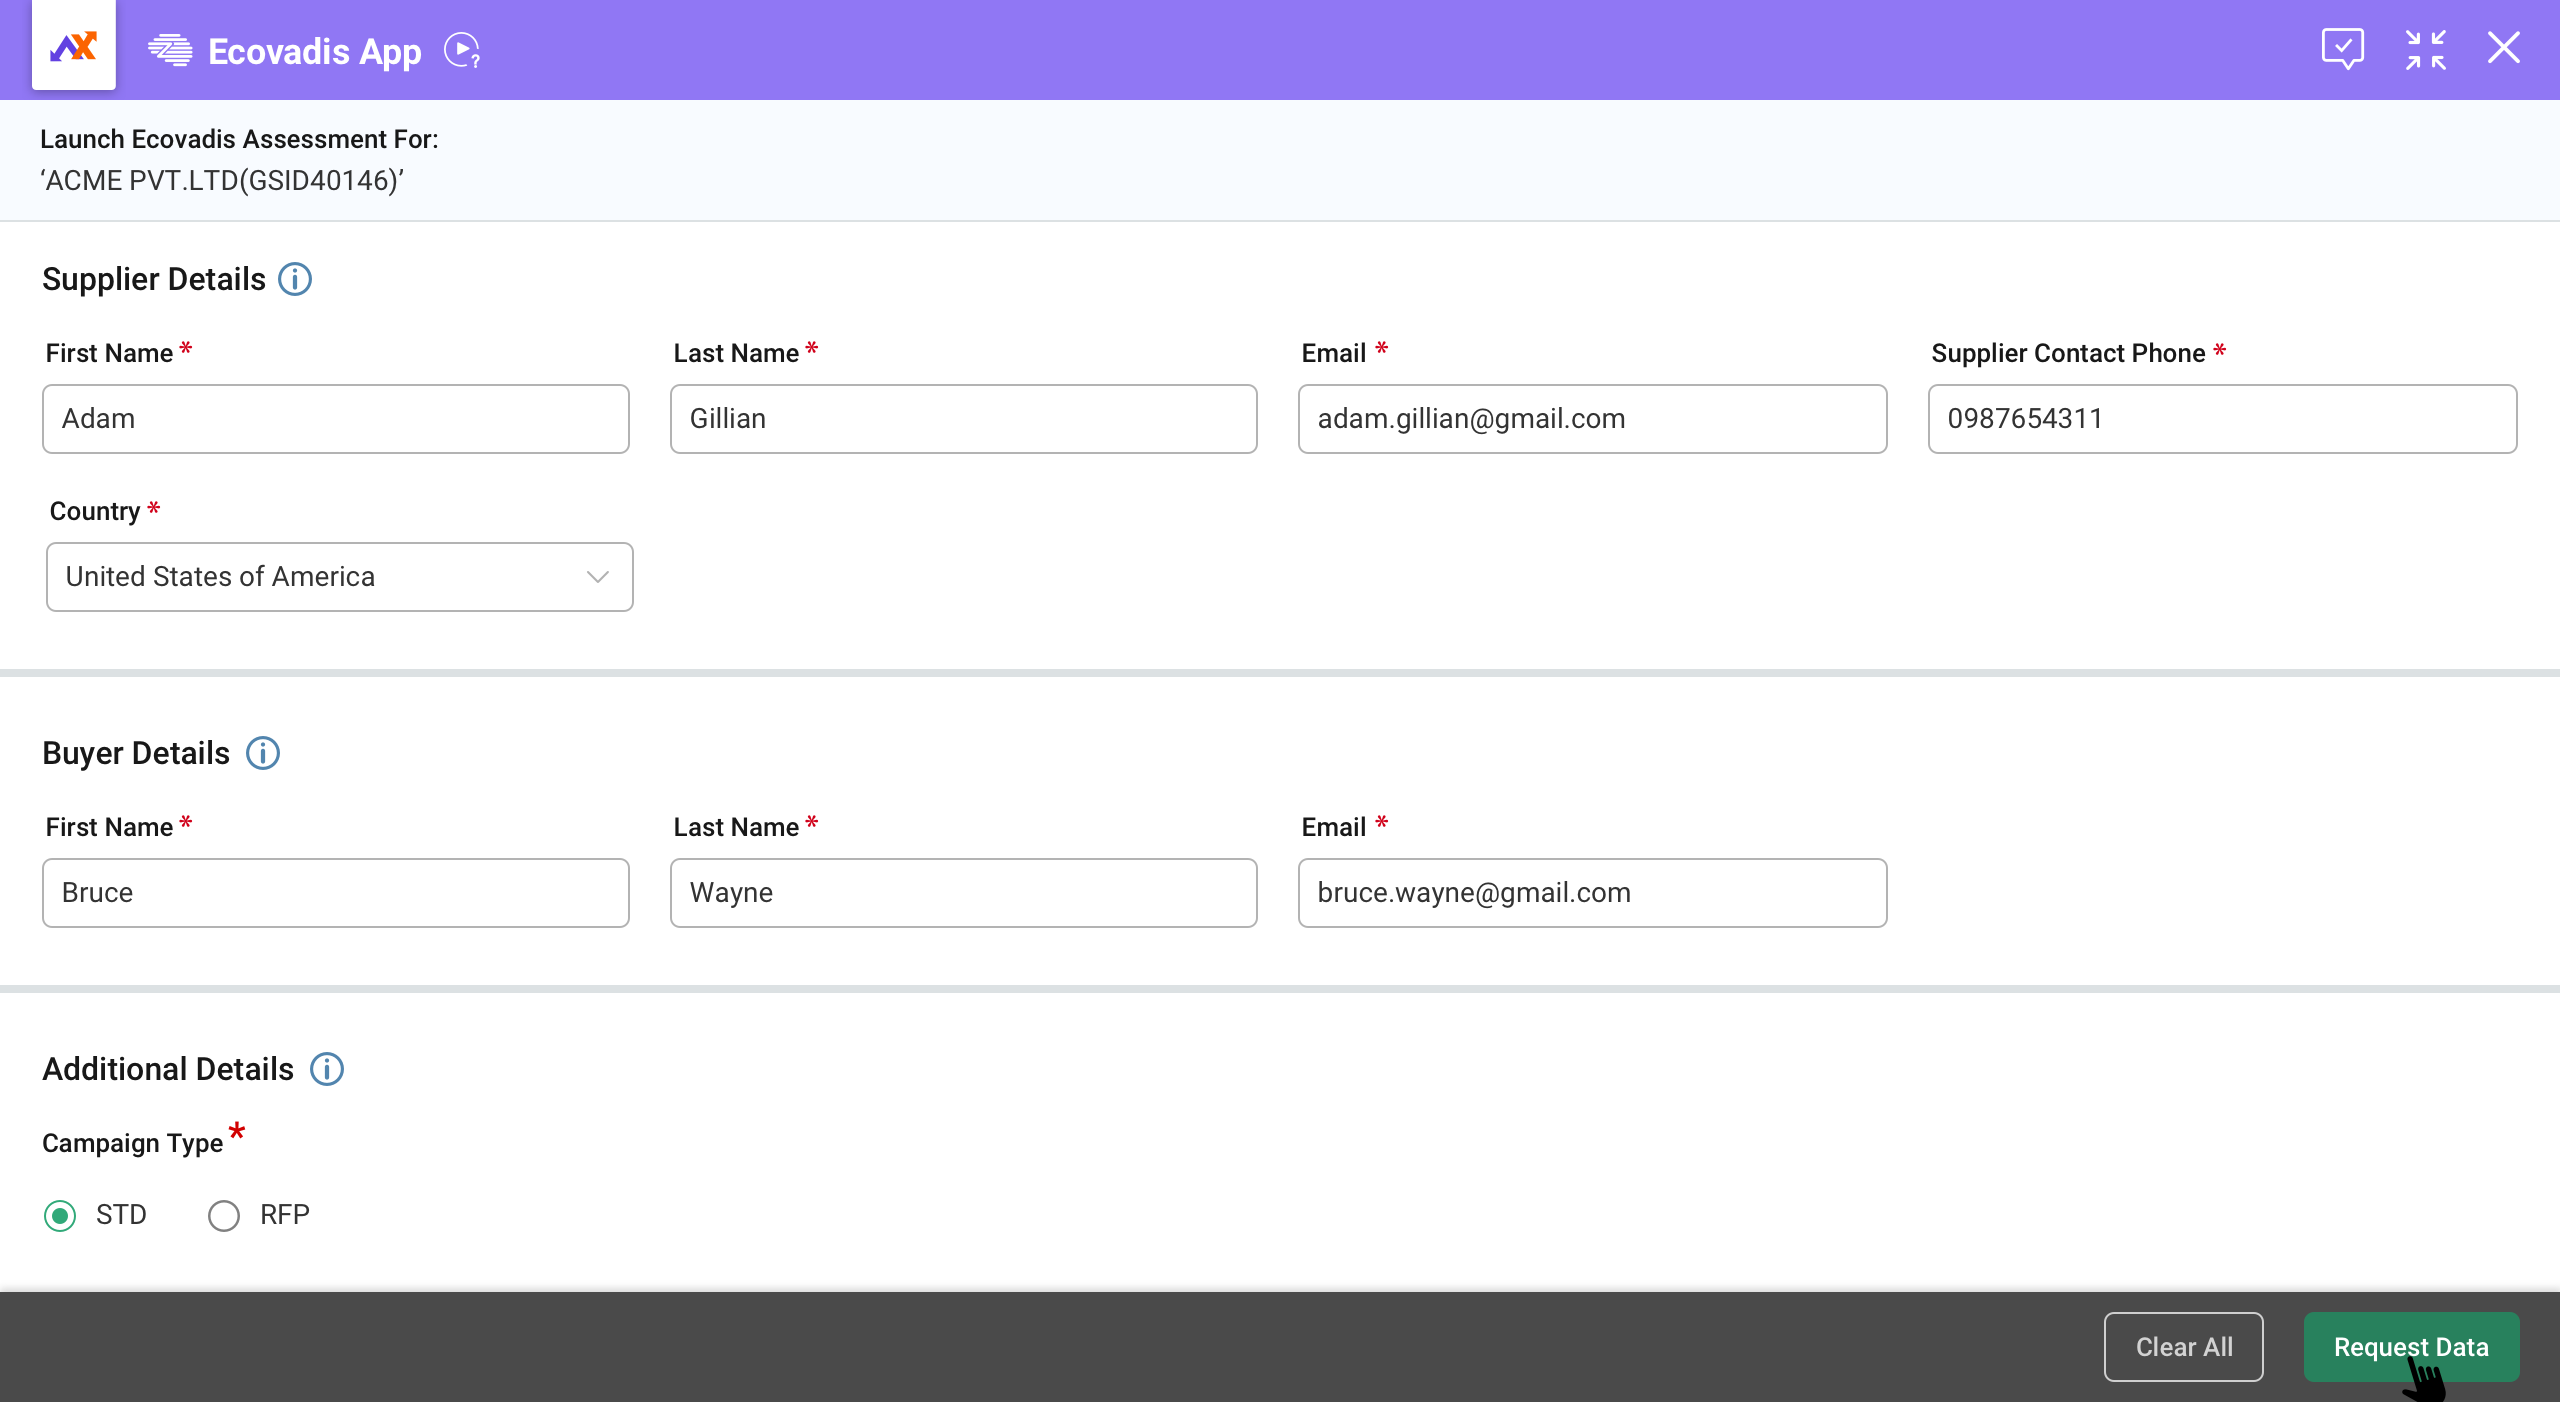
Task: Edit the Supplier Contact Phone field
Action: point(2223,419)
